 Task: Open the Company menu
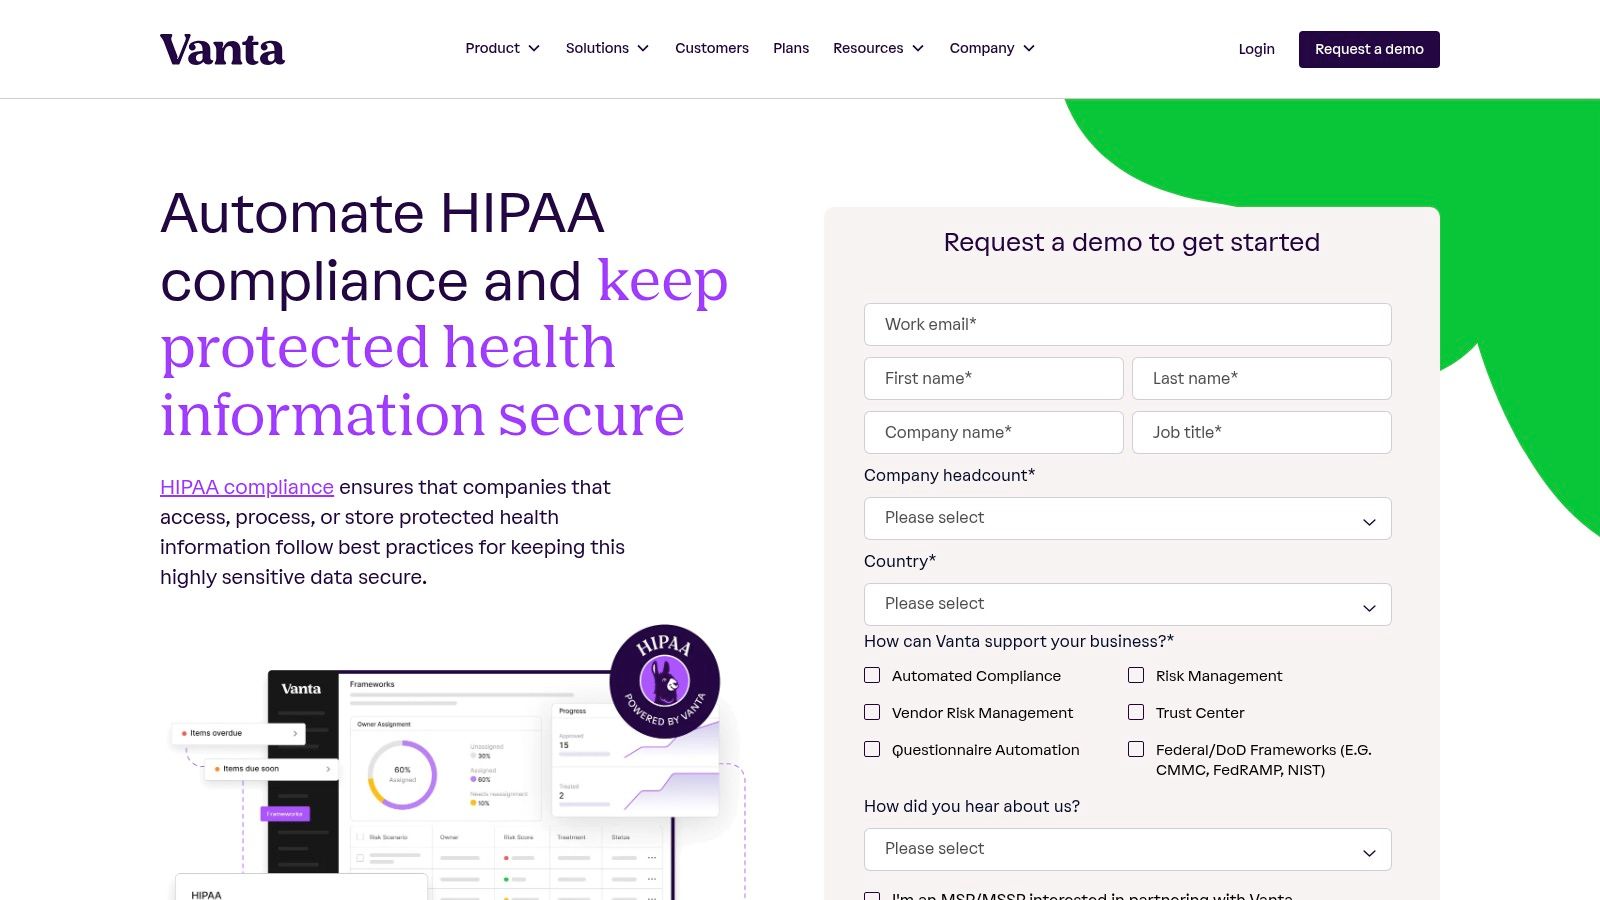(x=992, y=48)
